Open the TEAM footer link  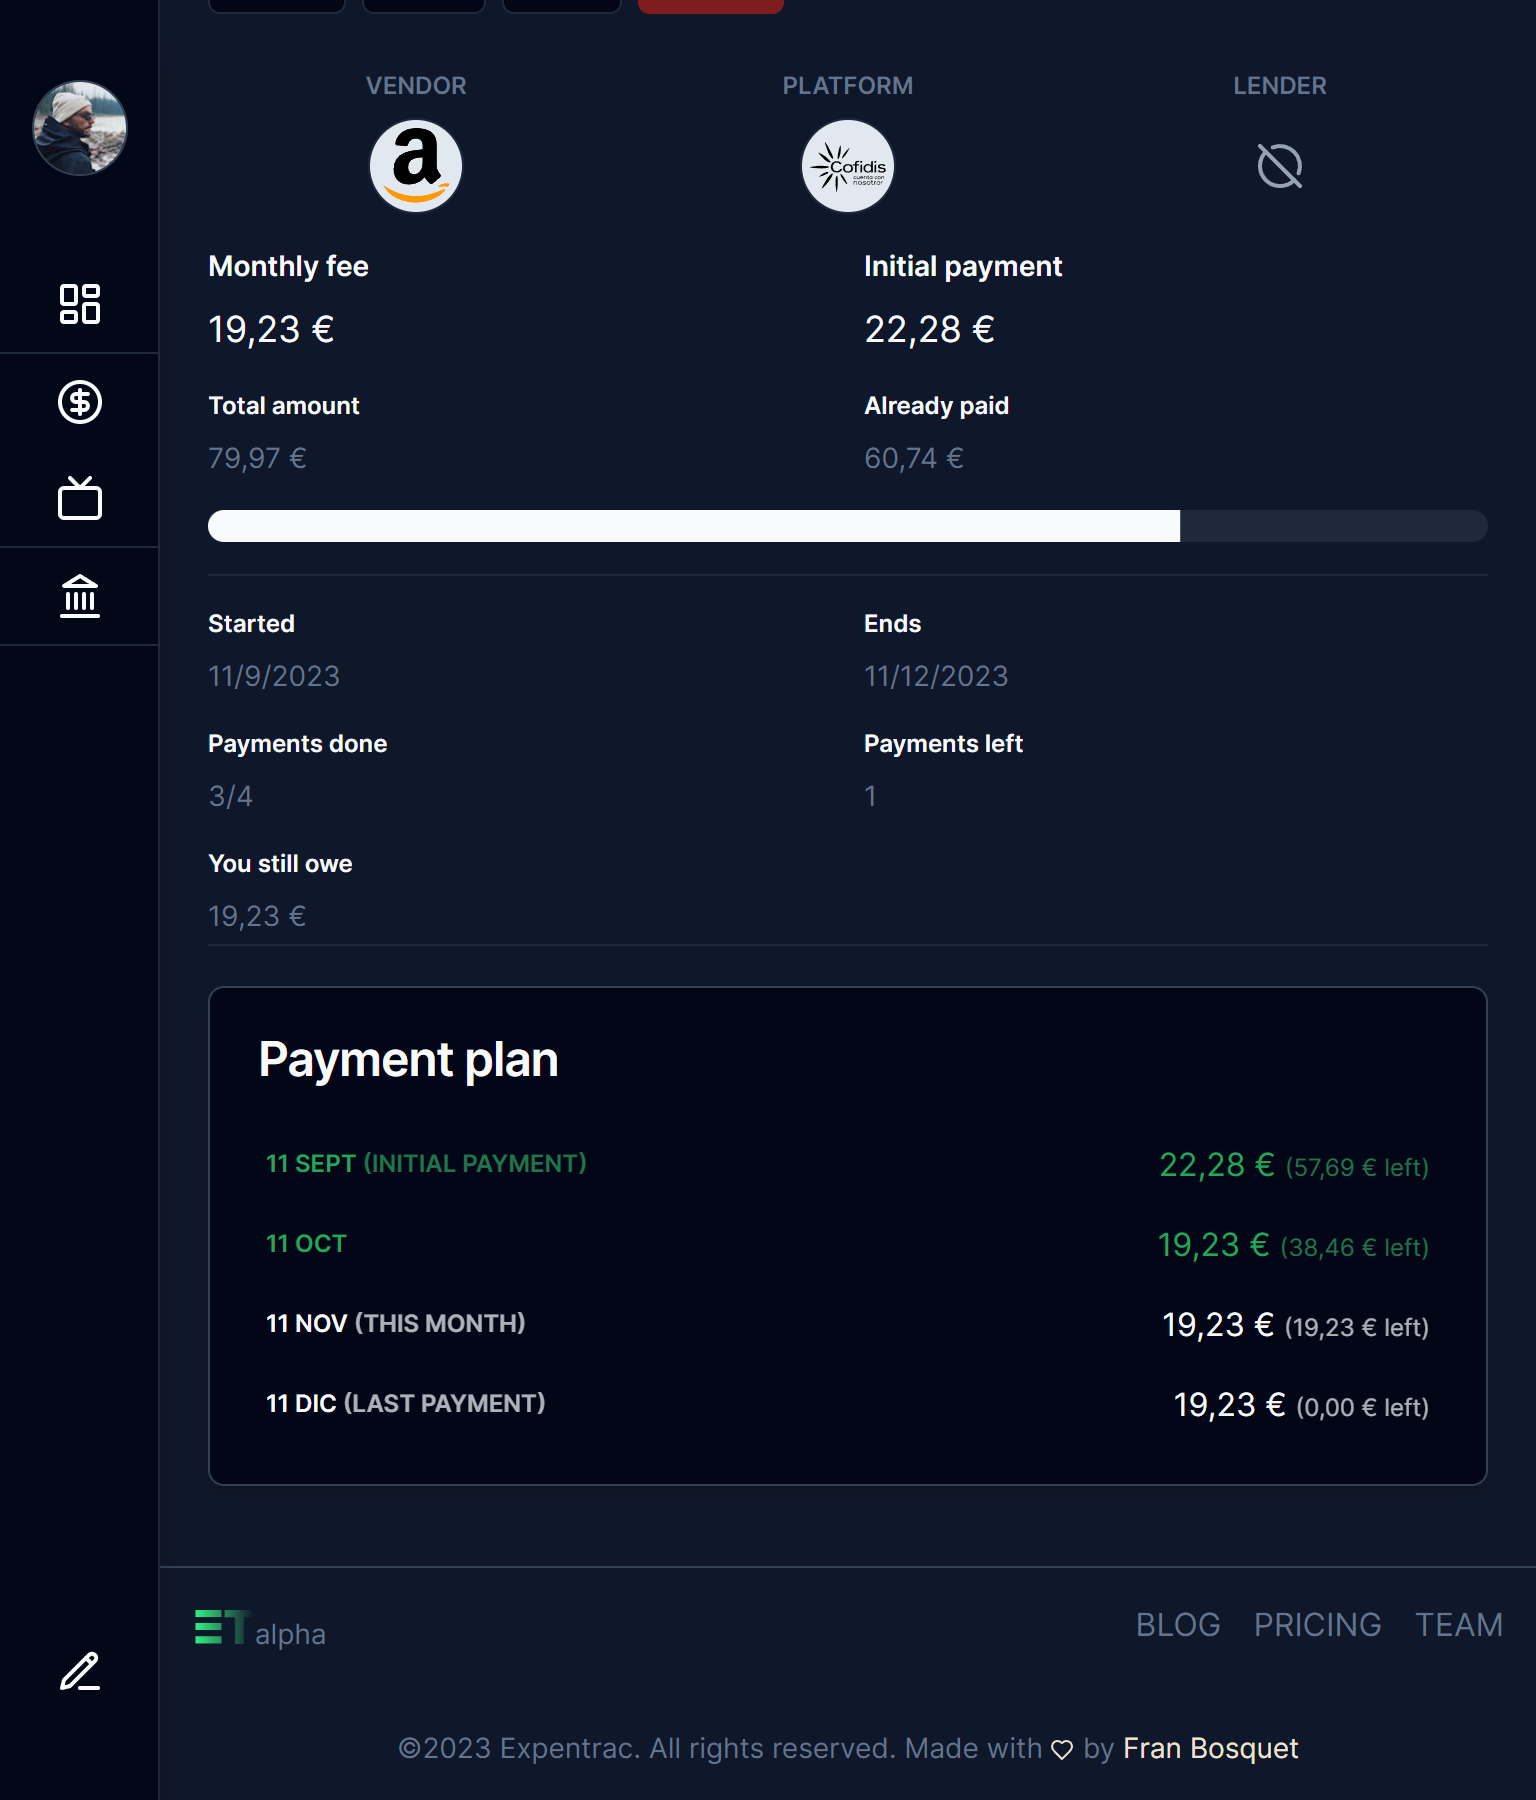[x=1458, y=1625]
